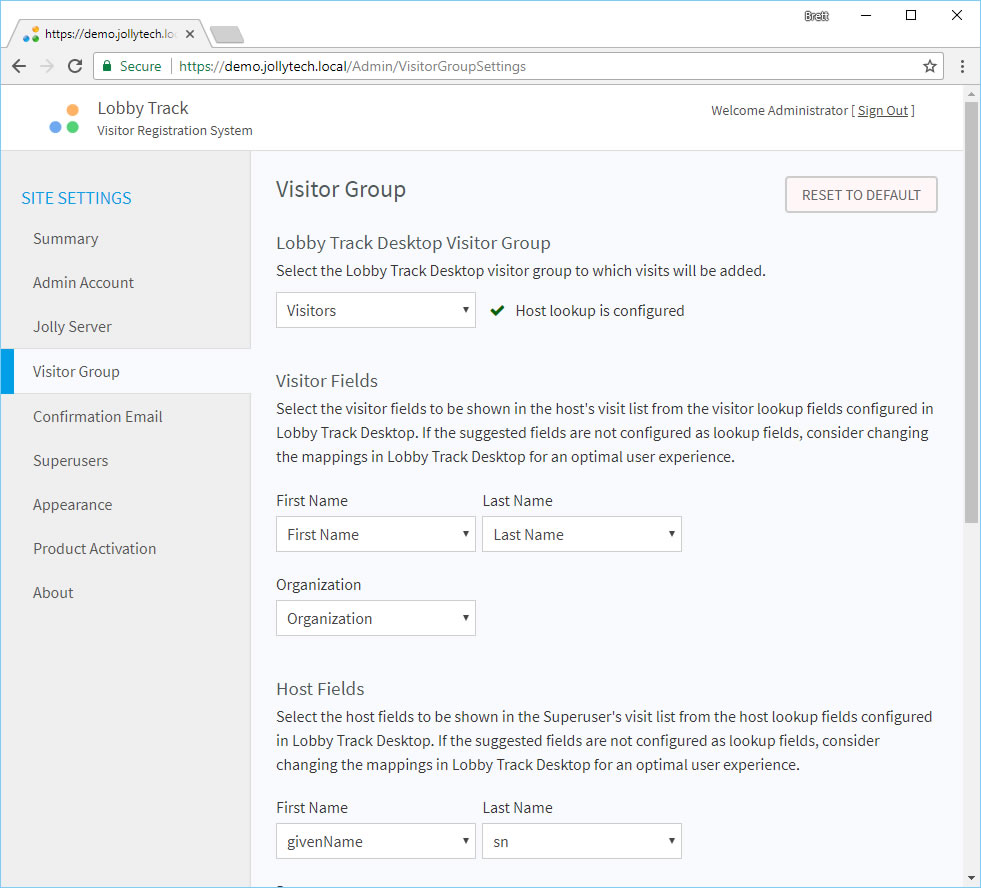Screen dimensions: 981x888
Task: Click the scrollbar down arrow
Action: (x=971, y=878)
